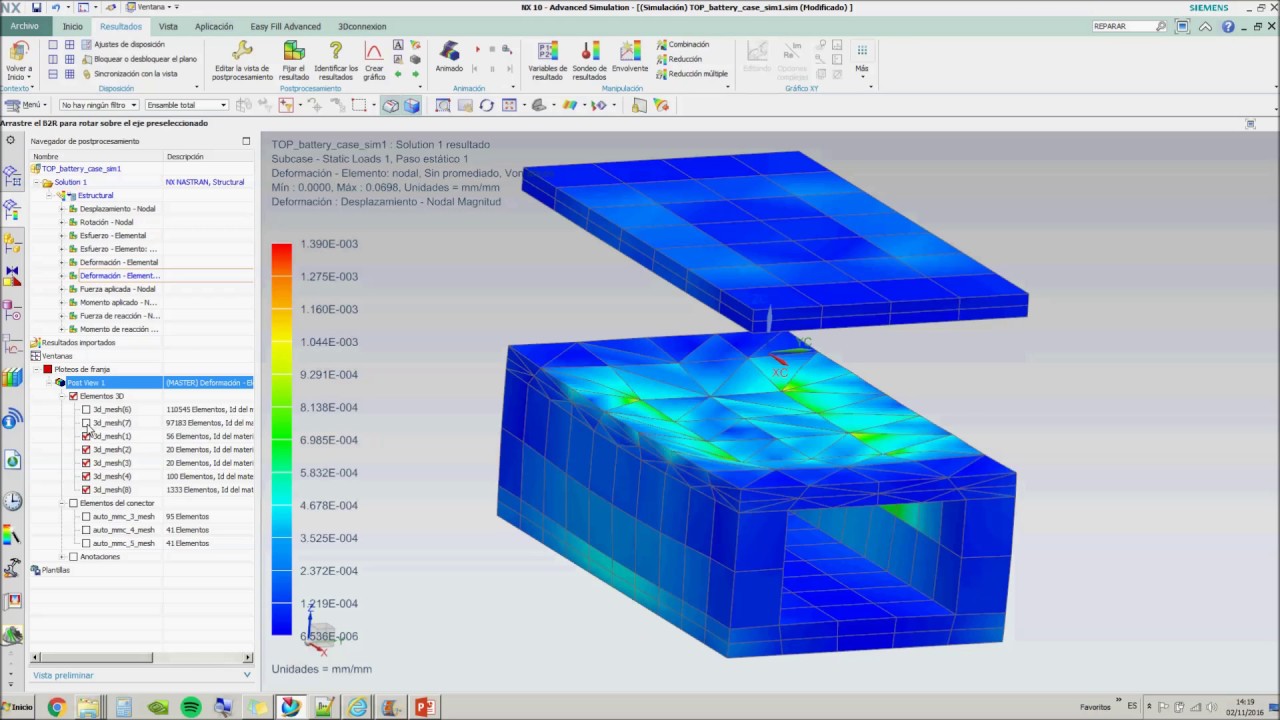Viewport: 1280px width, 720px height.
Task: Click the Crear gráfico icon
Action: (374, 50)
